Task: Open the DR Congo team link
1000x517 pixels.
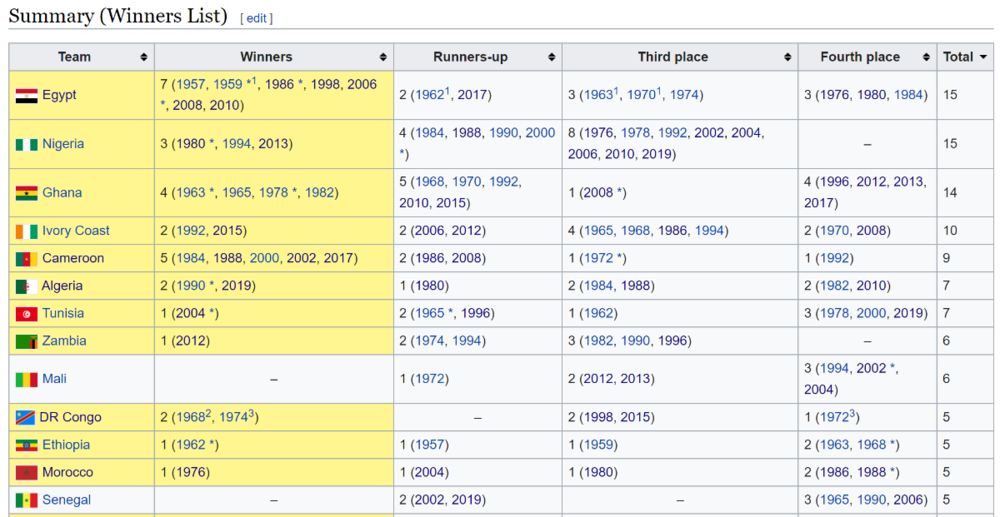Action: tap(70, 418)
